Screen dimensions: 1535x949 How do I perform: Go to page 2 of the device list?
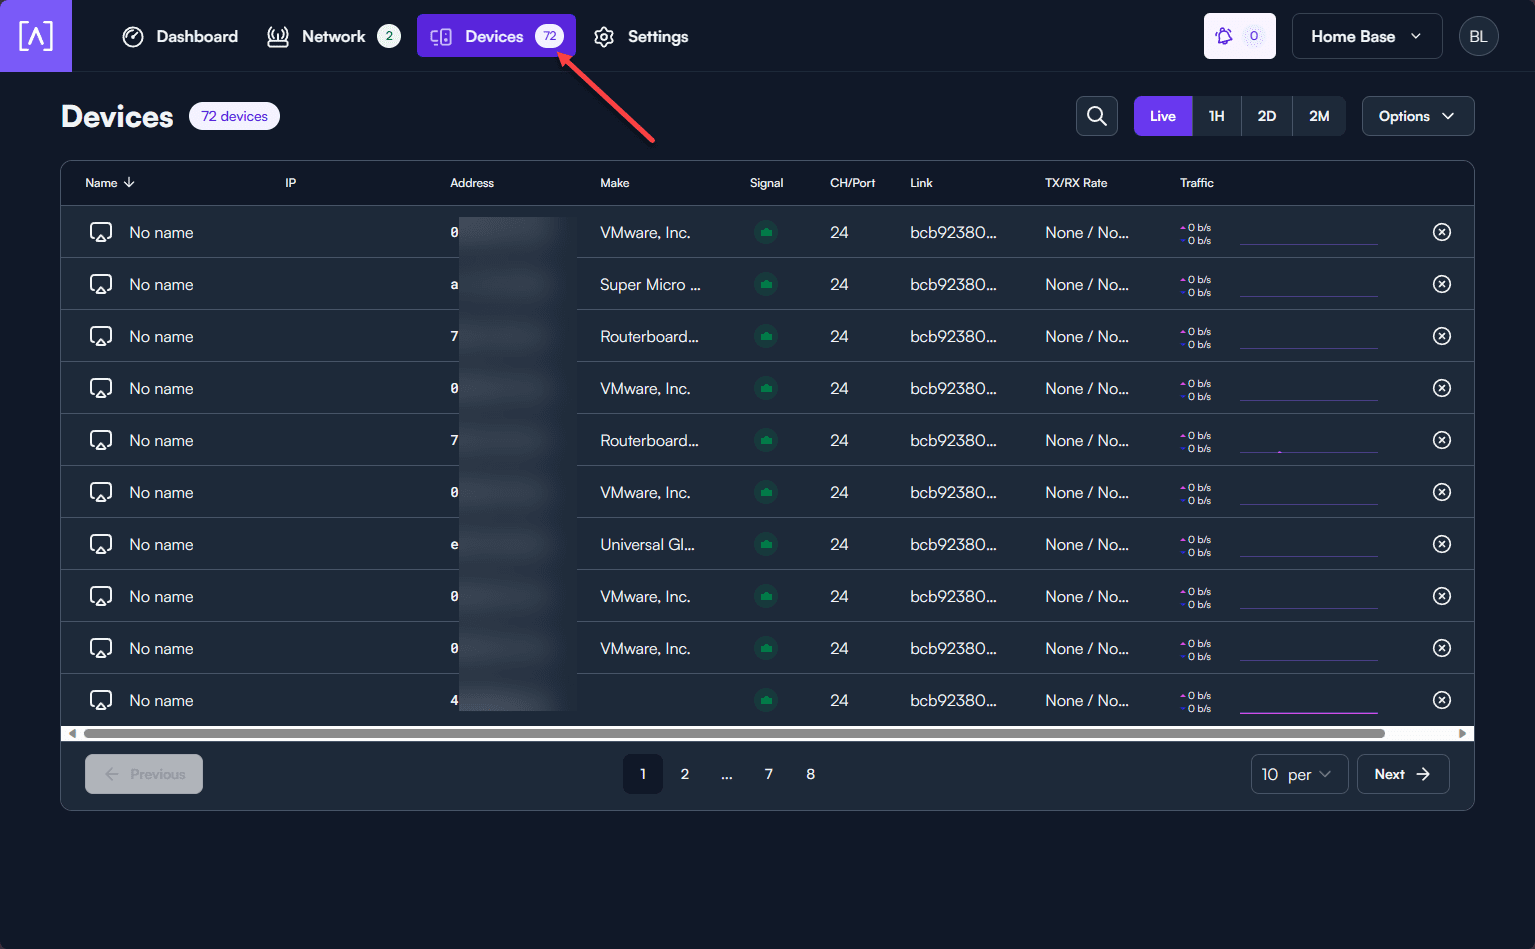coord(685,774)
